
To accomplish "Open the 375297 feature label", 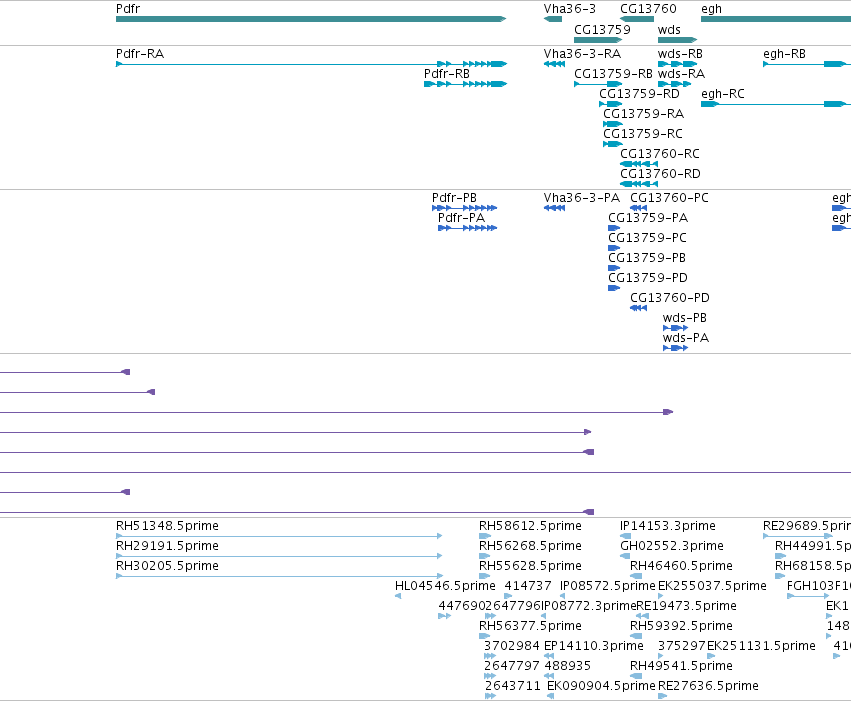I will click(681, 647).
